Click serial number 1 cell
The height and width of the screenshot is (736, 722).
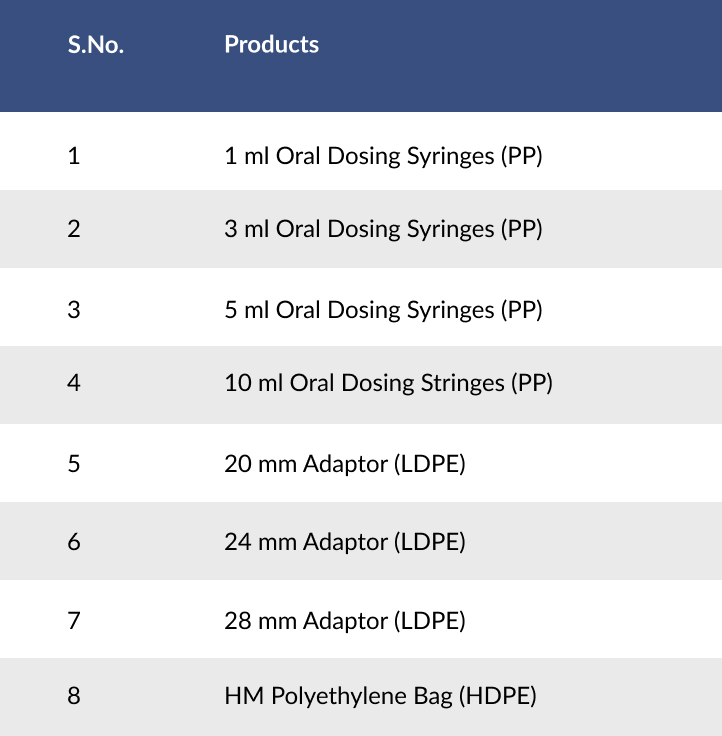pyautogui.click(x=74, y=156)
